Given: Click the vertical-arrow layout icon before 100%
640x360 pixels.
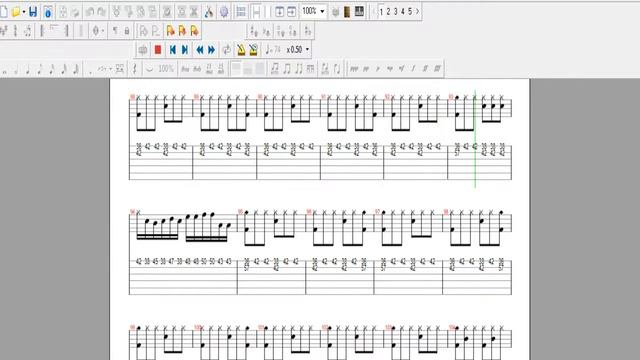Looking at the screenshot, I should pyautogui.click(x=279, y=12).
